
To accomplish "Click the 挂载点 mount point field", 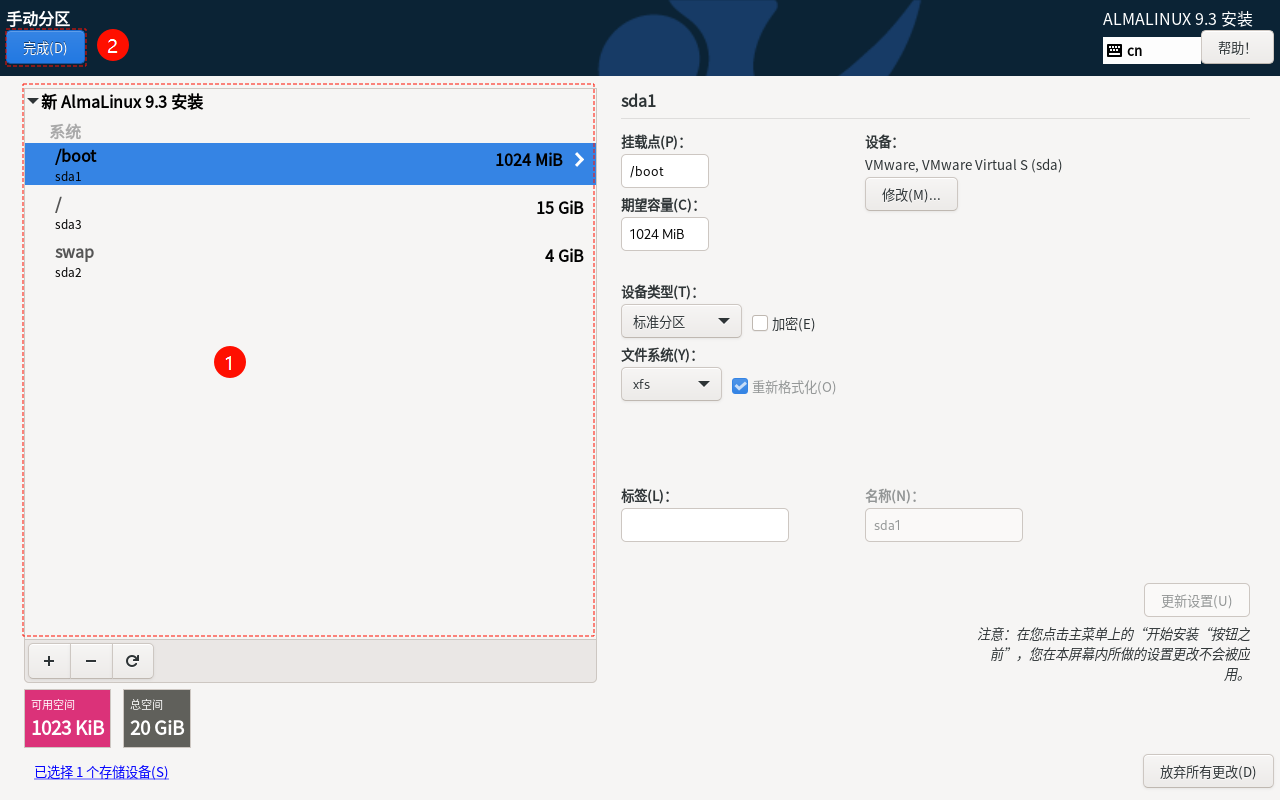I will [x=664, y=171].
